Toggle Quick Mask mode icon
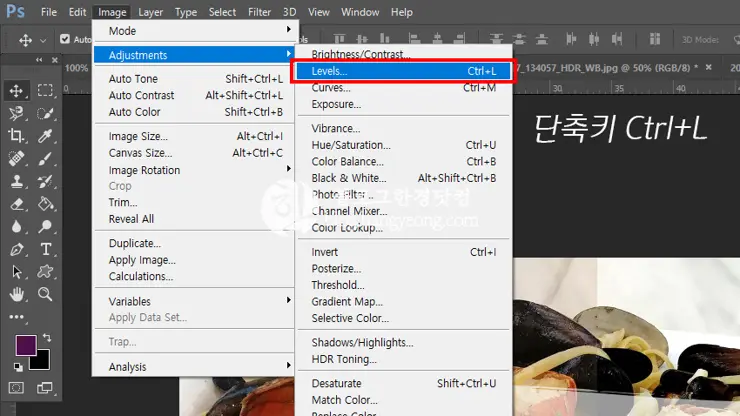The height and width of the screenshot is (416, 740). pos(17,387)
